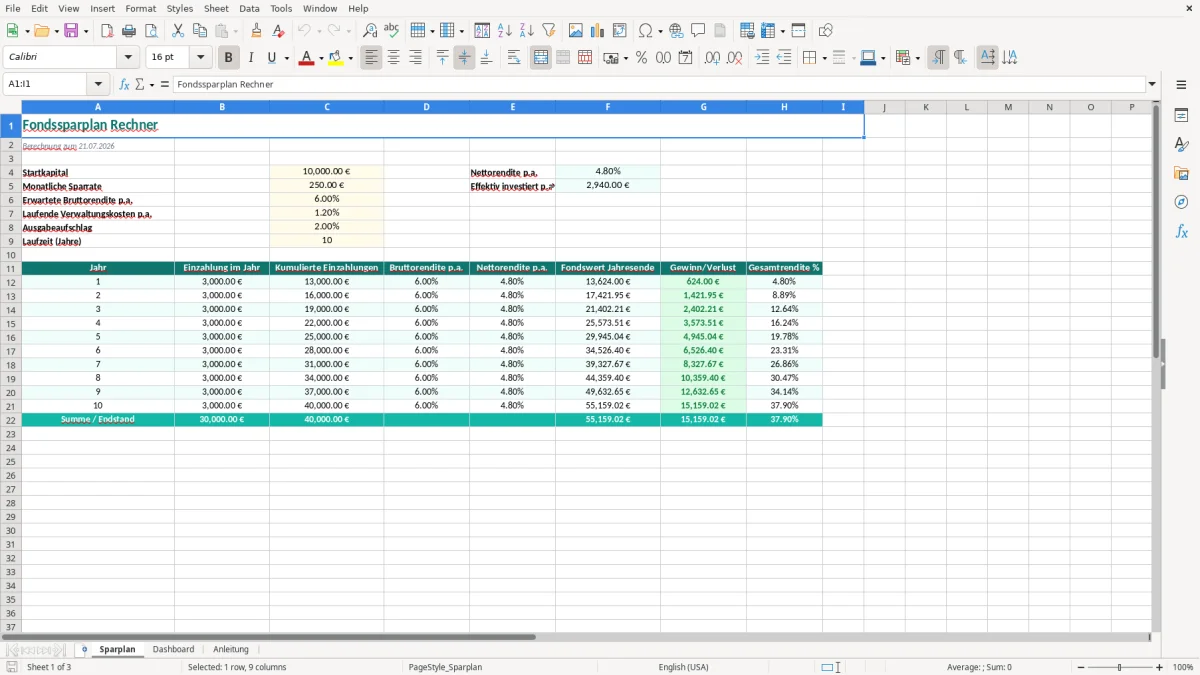Screen dimensions: 1200x675
Task: Insert a hyperlink
Action: [677, 31]
